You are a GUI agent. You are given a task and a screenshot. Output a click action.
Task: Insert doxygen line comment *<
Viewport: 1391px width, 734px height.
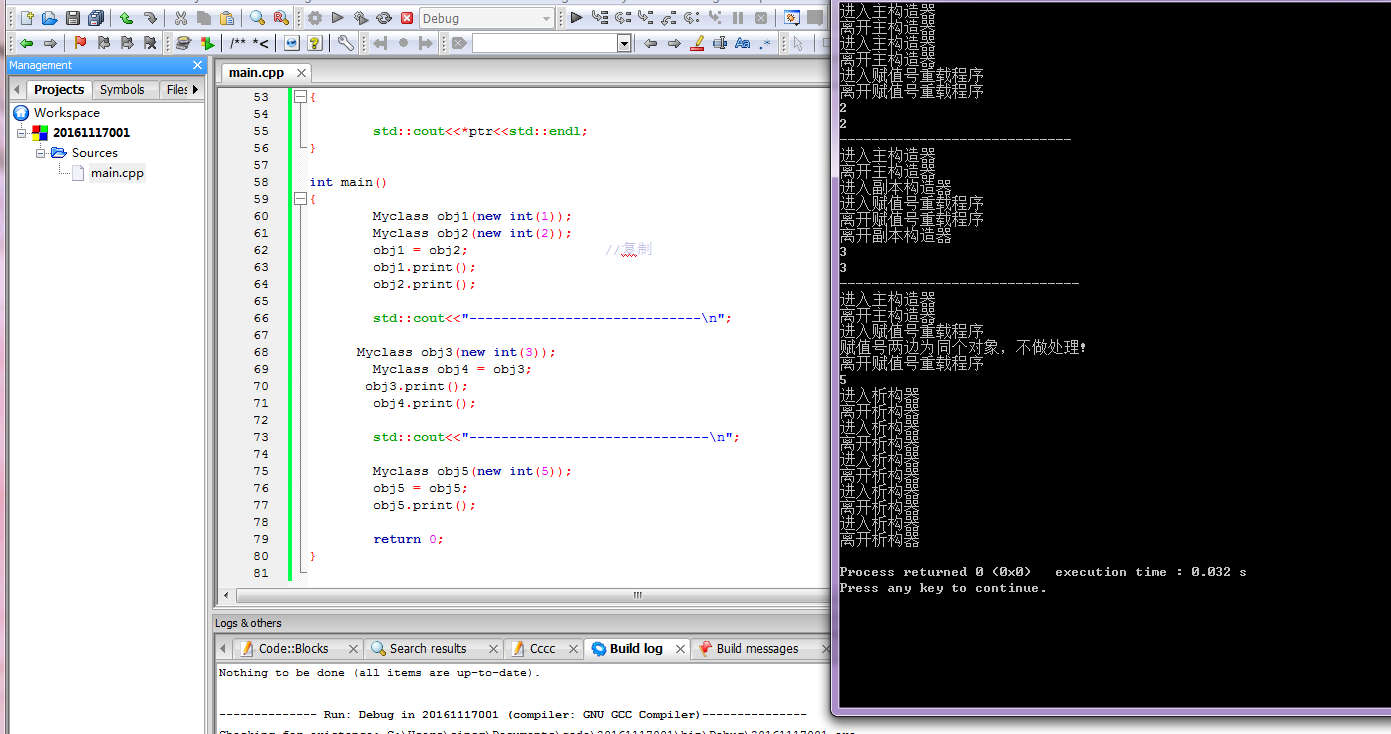(x=261, y=43)
